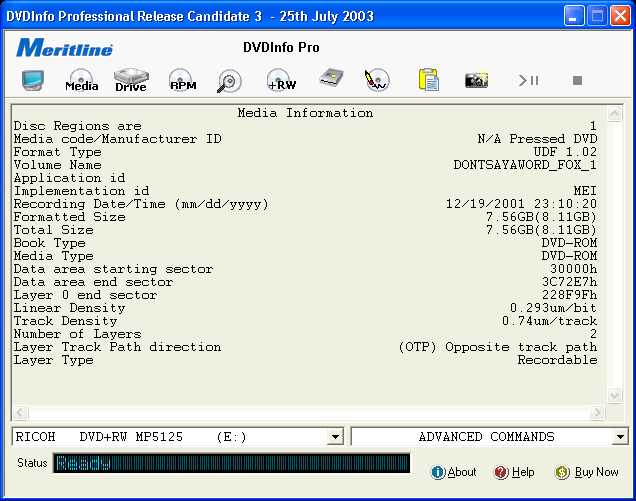Select the 'Disc Regions are' row
The image size is (636, 501).
(x=305, y=126)
